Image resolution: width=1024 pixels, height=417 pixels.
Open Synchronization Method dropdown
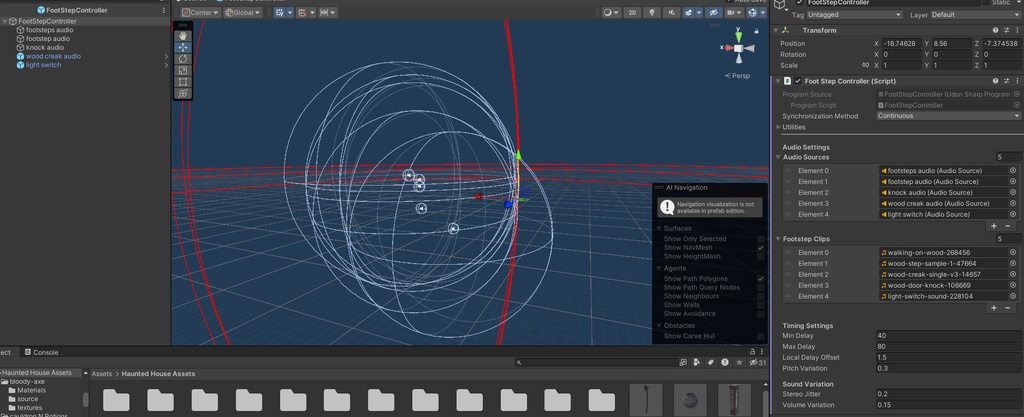[x=948, y=116]
